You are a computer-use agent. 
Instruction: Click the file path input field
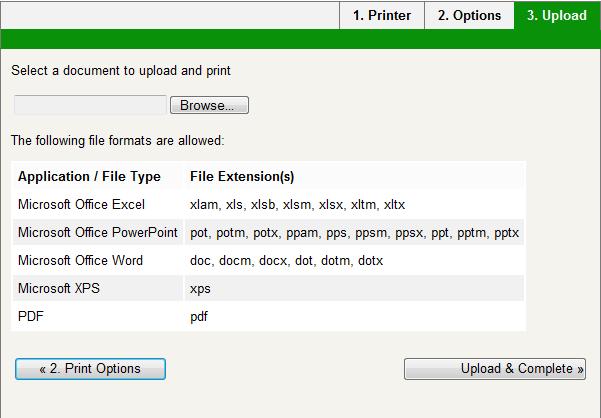click(x=90, y=105)
